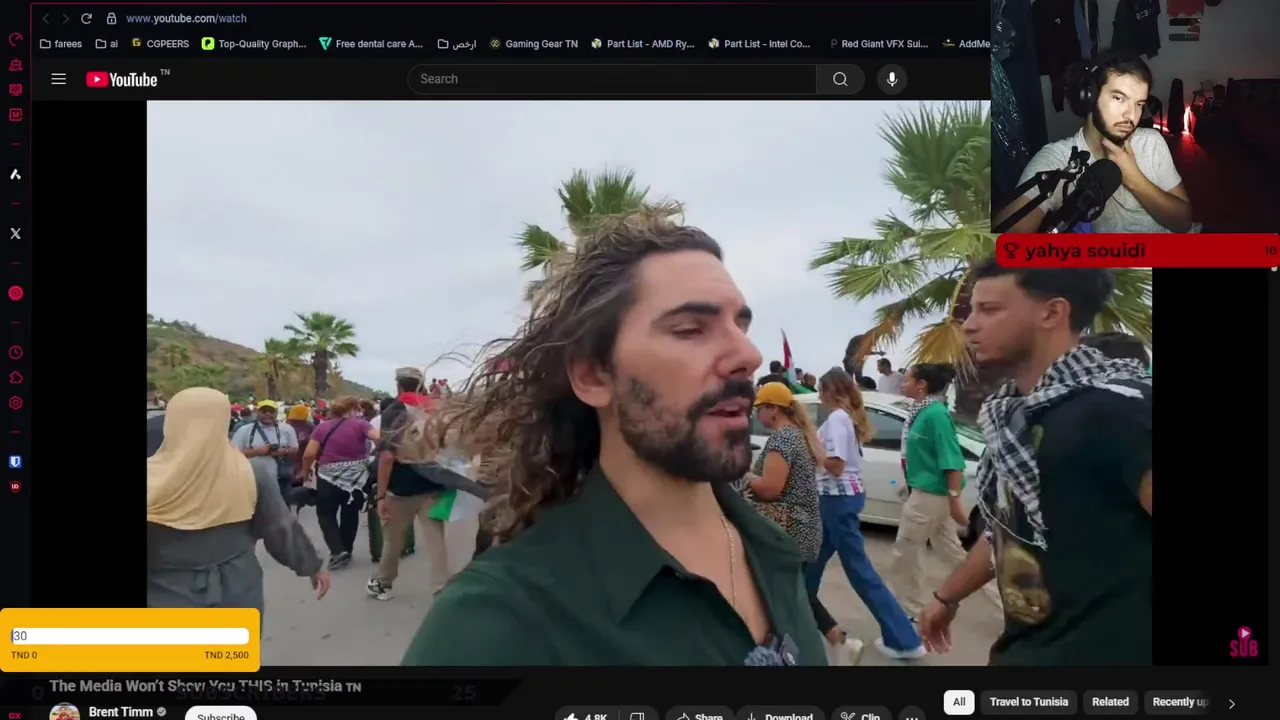Image resolution: width=1280 pixels, height=720 pixels.
Task: Select the All chip
Action: pyautogui.click(x=959, y=702)
